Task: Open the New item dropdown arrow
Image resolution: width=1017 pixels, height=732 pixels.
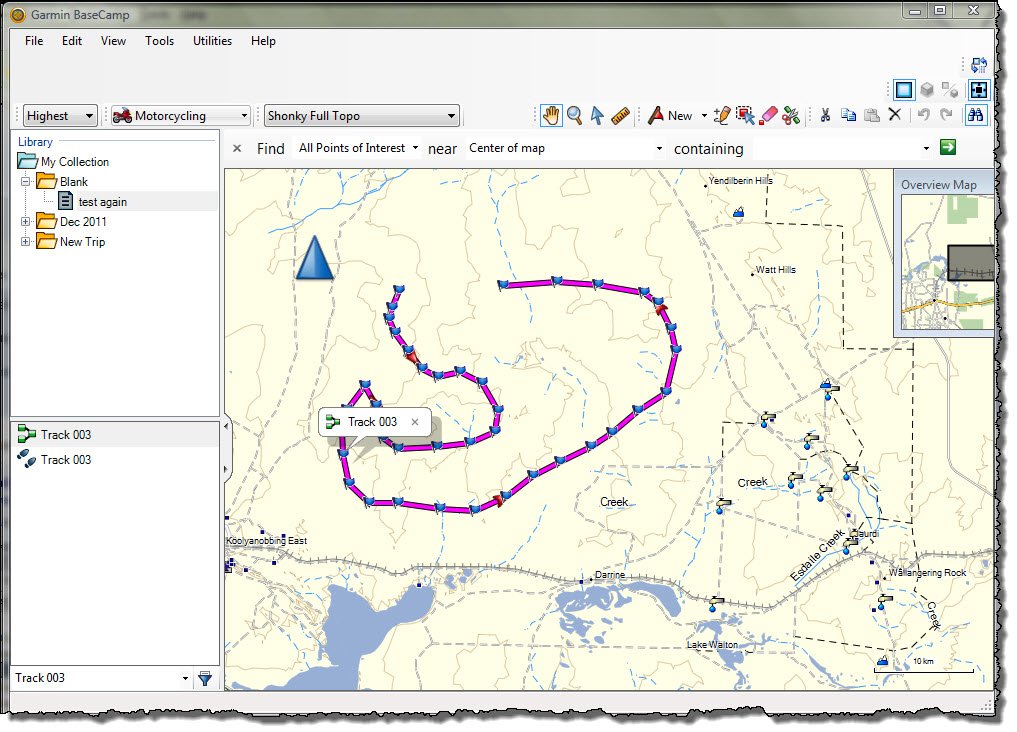Action: click(704, 116)
